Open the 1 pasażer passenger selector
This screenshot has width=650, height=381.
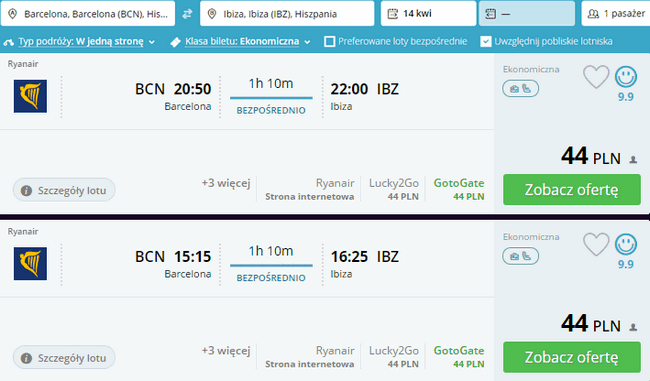(x=616, y=14)
